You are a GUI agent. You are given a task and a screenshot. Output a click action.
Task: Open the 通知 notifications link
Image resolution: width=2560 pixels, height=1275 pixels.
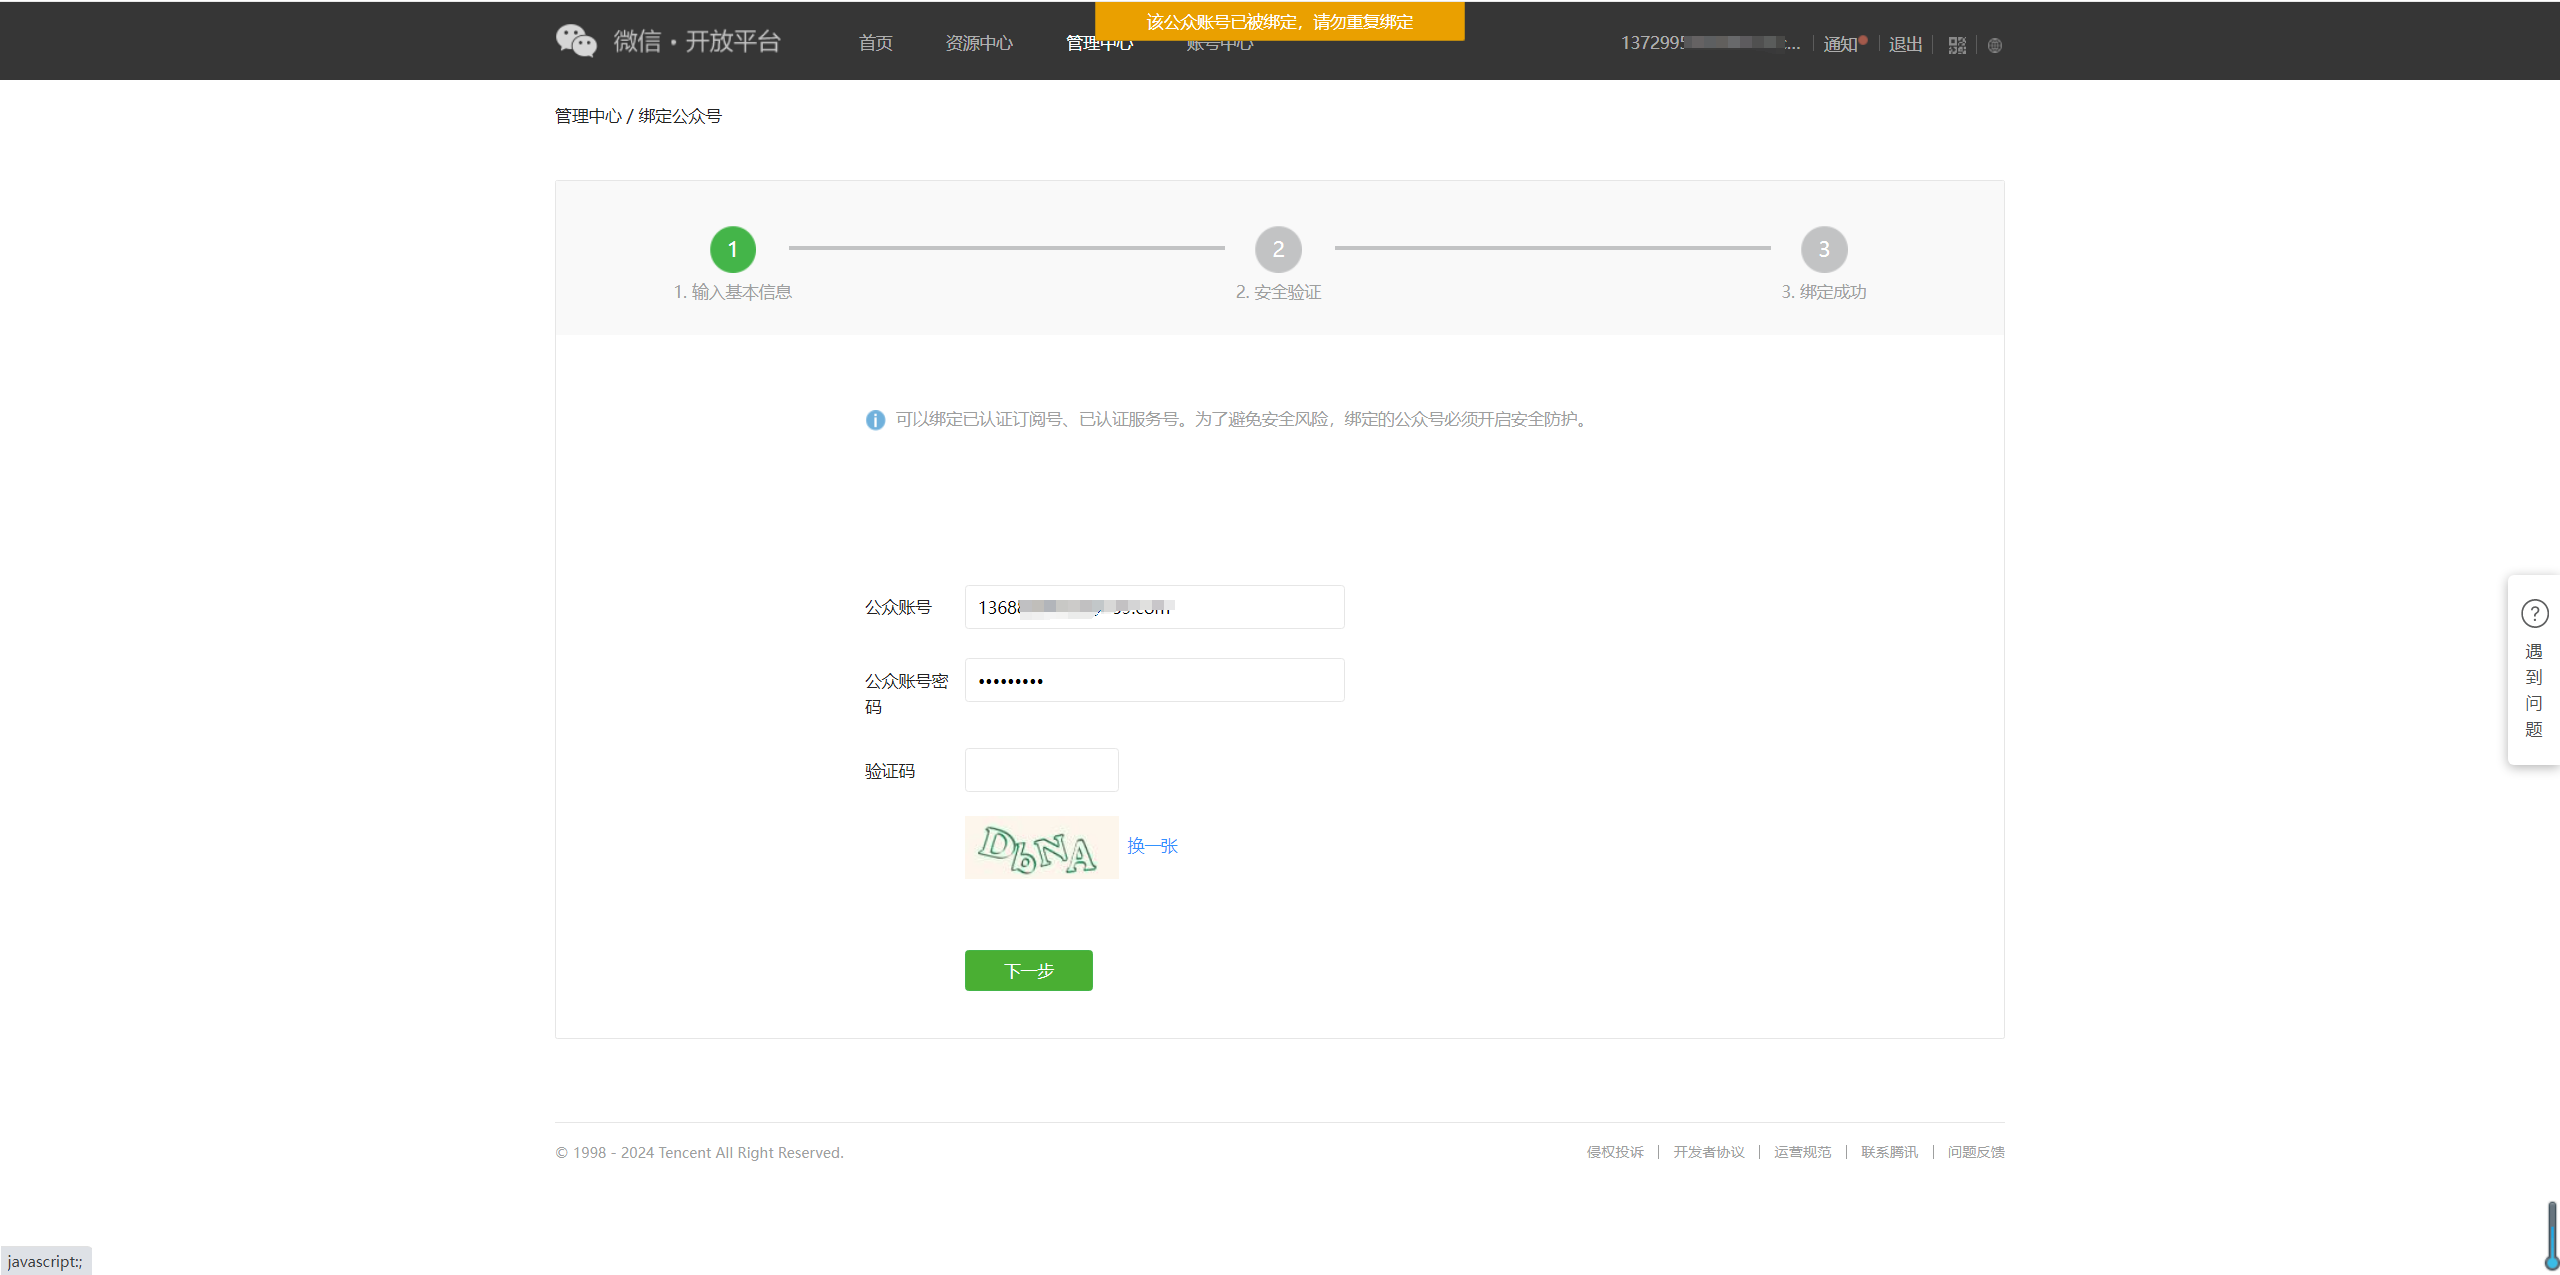pyautogui.click(x=1840, y=44)
